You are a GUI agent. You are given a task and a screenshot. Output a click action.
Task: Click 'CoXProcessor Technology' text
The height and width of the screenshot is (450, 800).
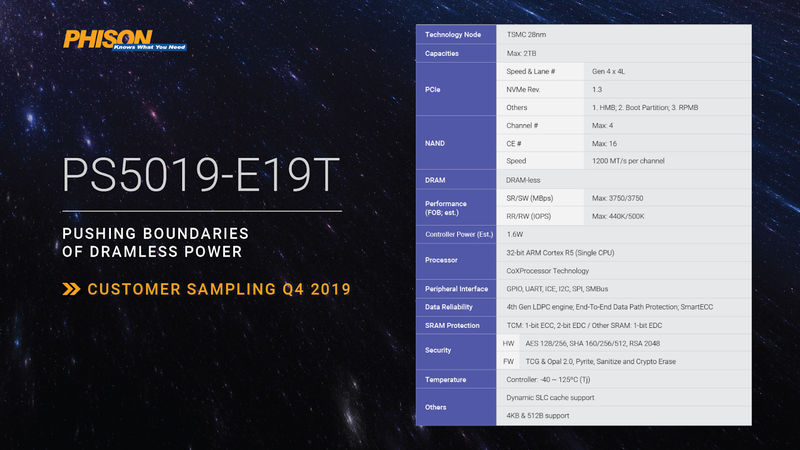[547, 271]
